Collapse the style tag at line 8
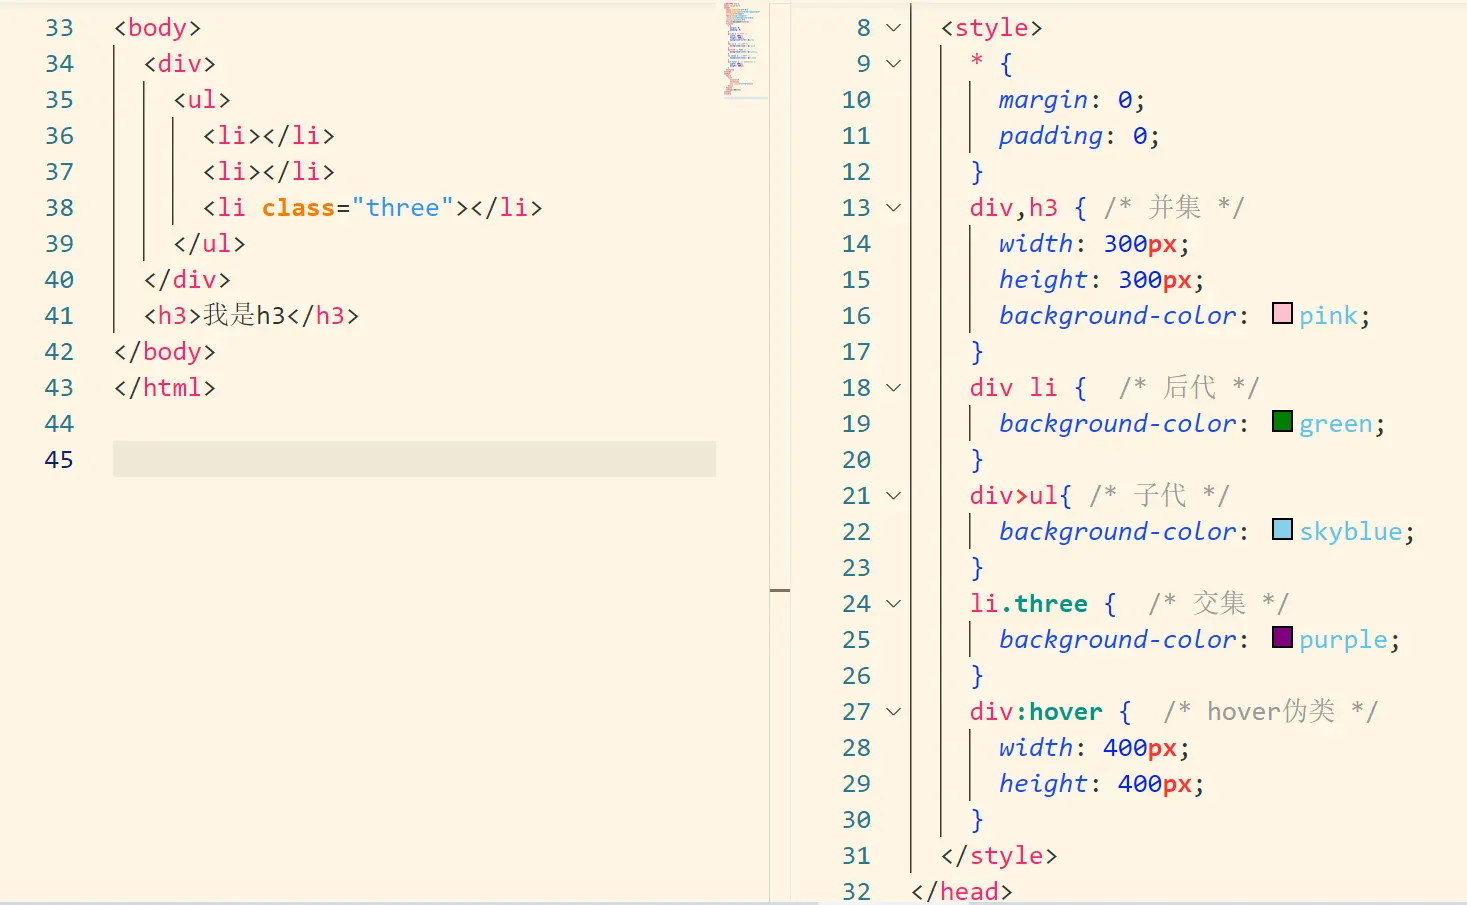 pos(894,28)
